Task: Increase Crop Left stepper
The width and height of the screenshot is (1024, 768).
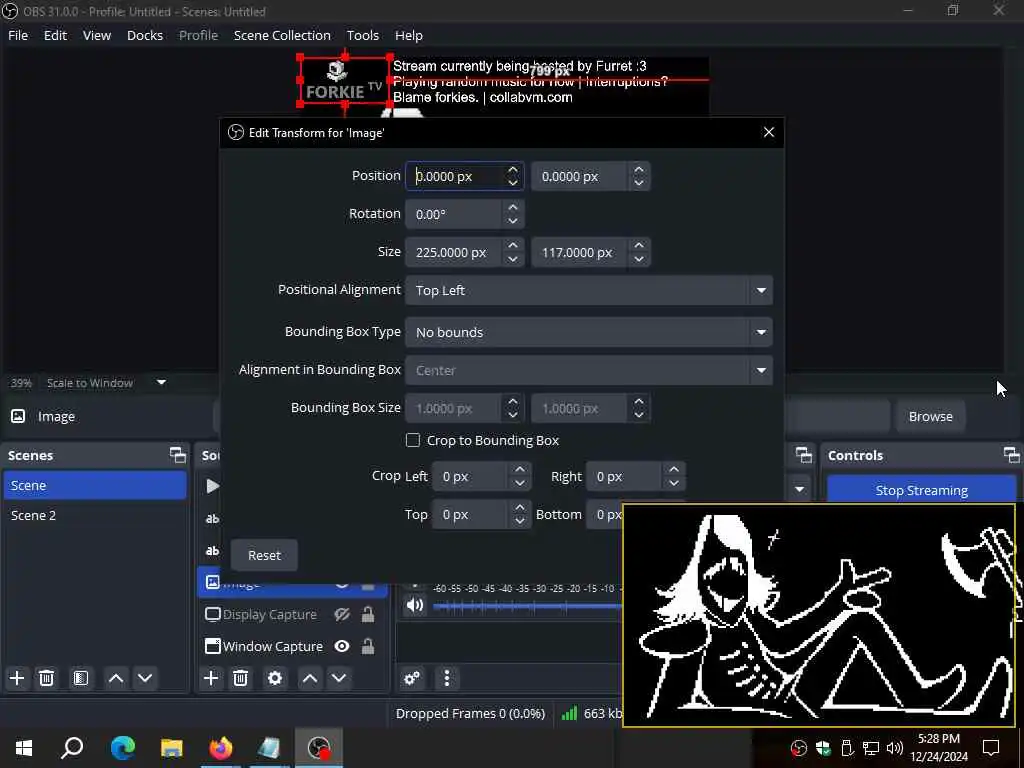Action: pyautogui.click(x=520, y=470)
